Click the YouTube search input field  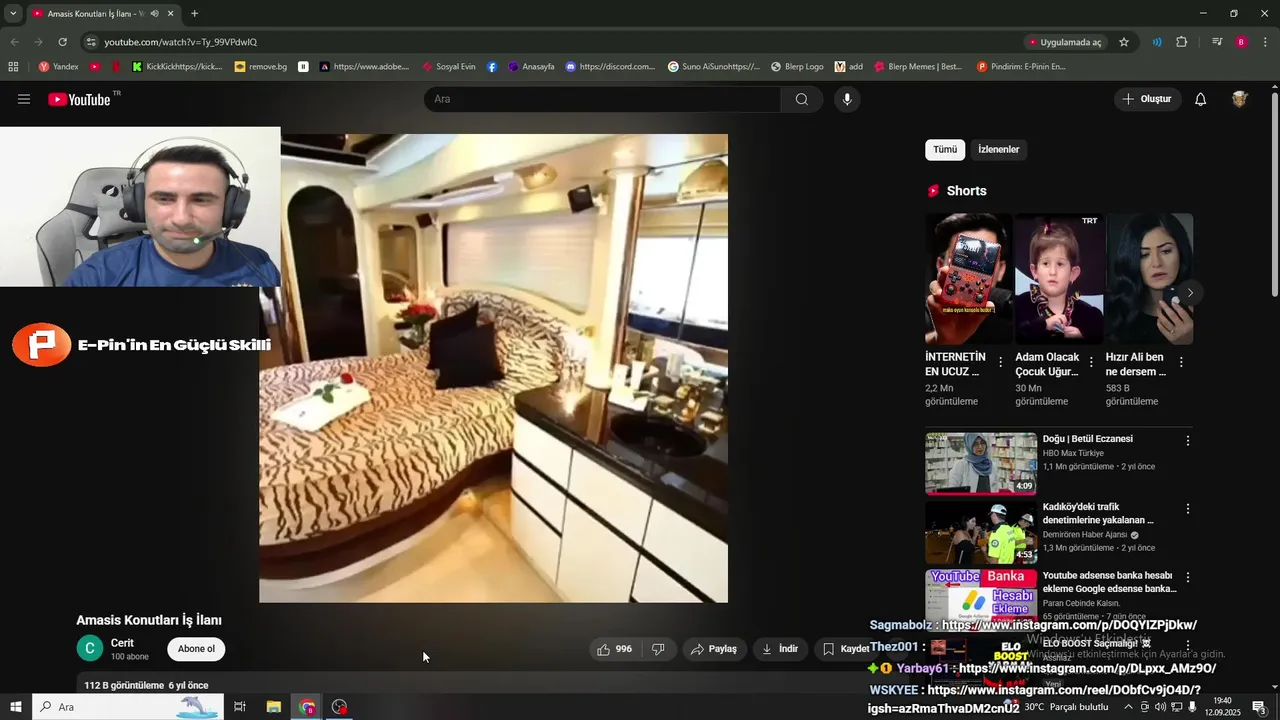coord(602,99)
